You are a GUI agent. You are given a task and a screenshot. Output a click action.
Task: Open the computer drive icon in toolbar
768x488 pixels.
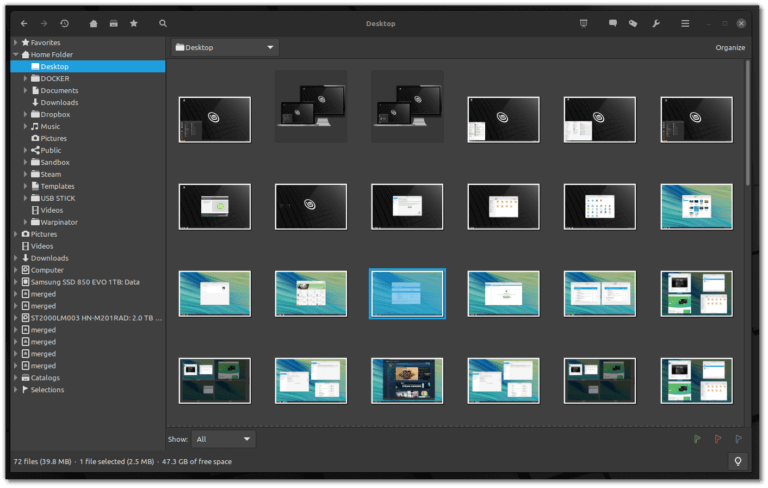coord(114,24)
